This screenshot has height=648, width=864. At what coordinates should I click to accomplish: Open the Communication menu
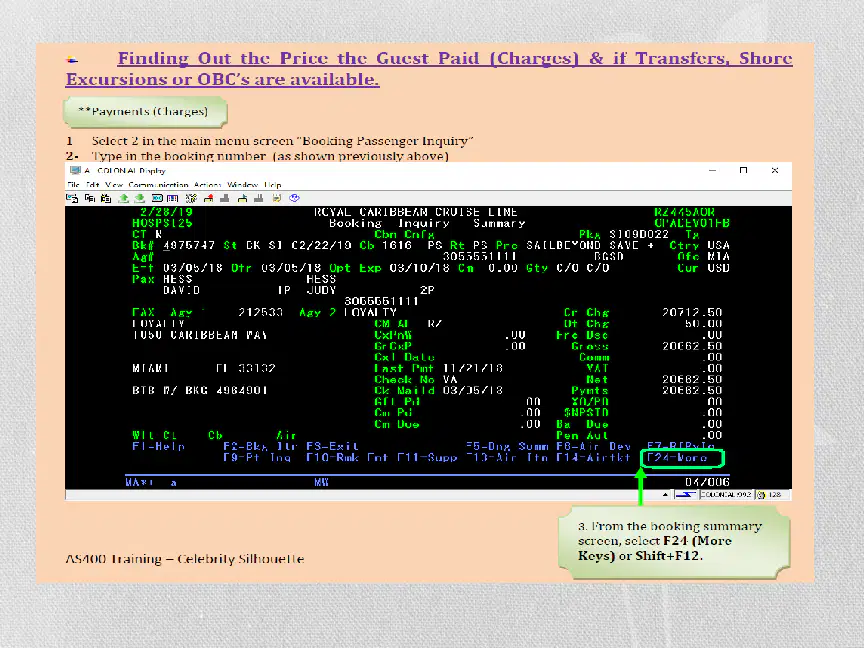[159, 185]
